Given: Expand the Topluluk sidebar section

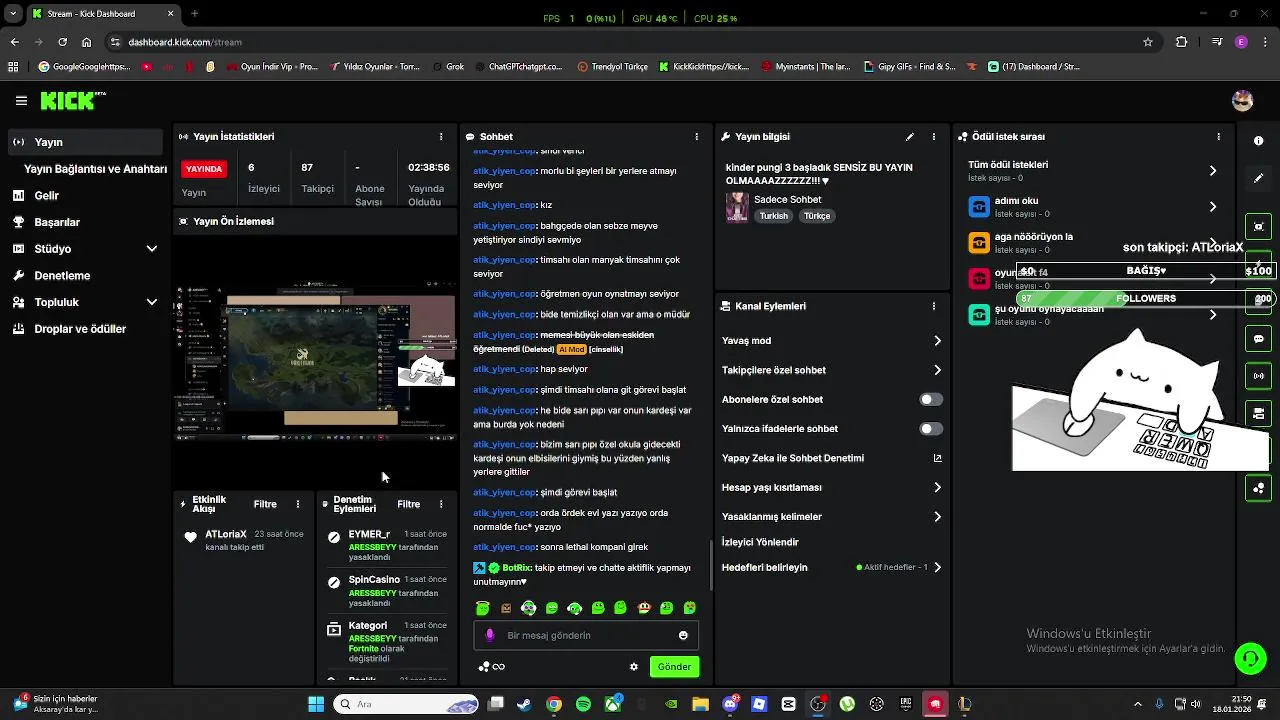Looking at the screenshot, I should pyautogui.click(x=152, y=302).
